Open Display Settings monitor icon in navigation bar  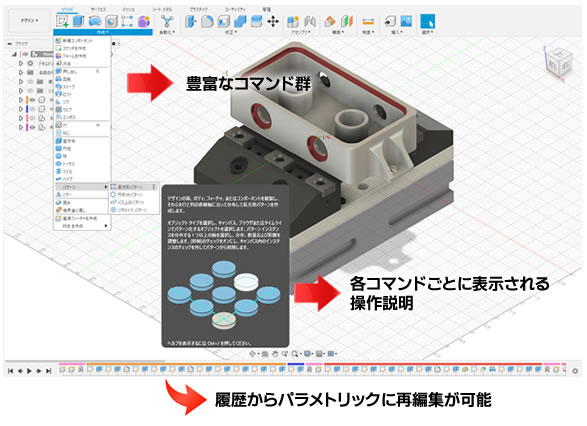pyautogui.click(x=308, y=353)
